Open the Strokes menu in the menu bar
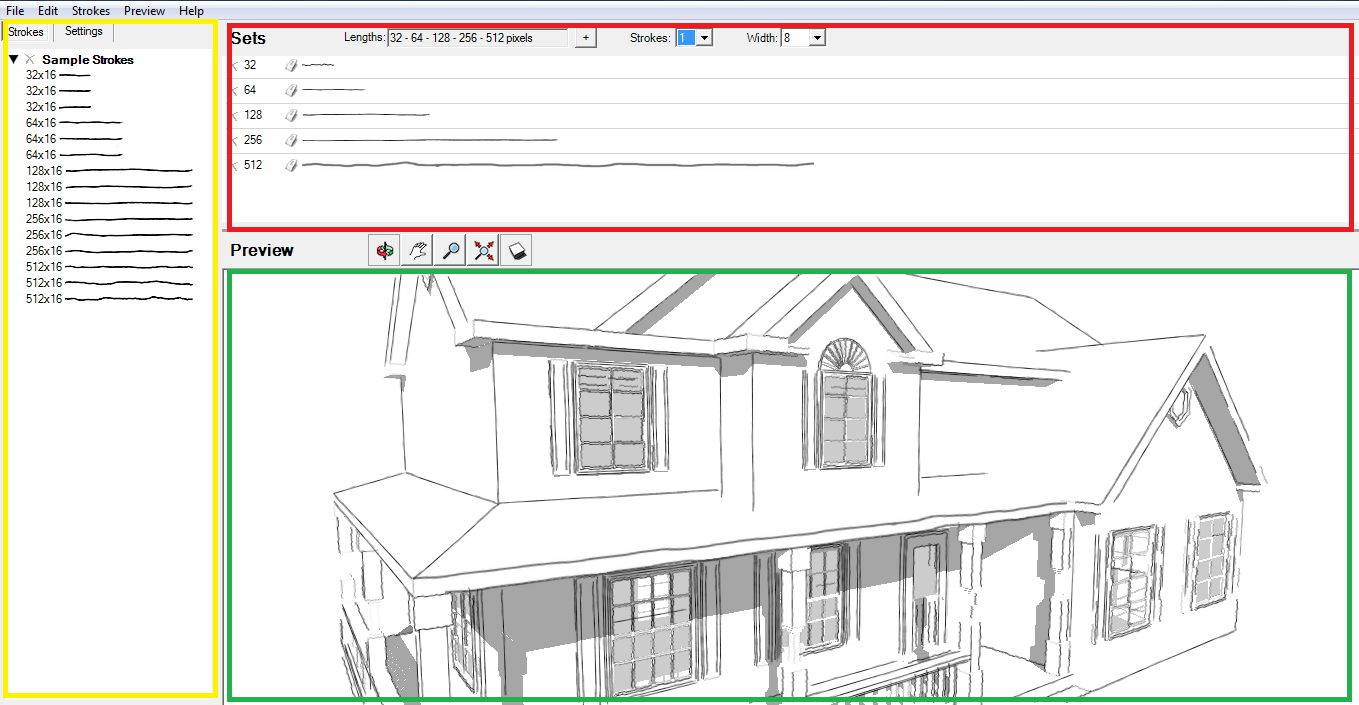The width and height of the screenshot is (1359, 705). (x=90, y=10)
